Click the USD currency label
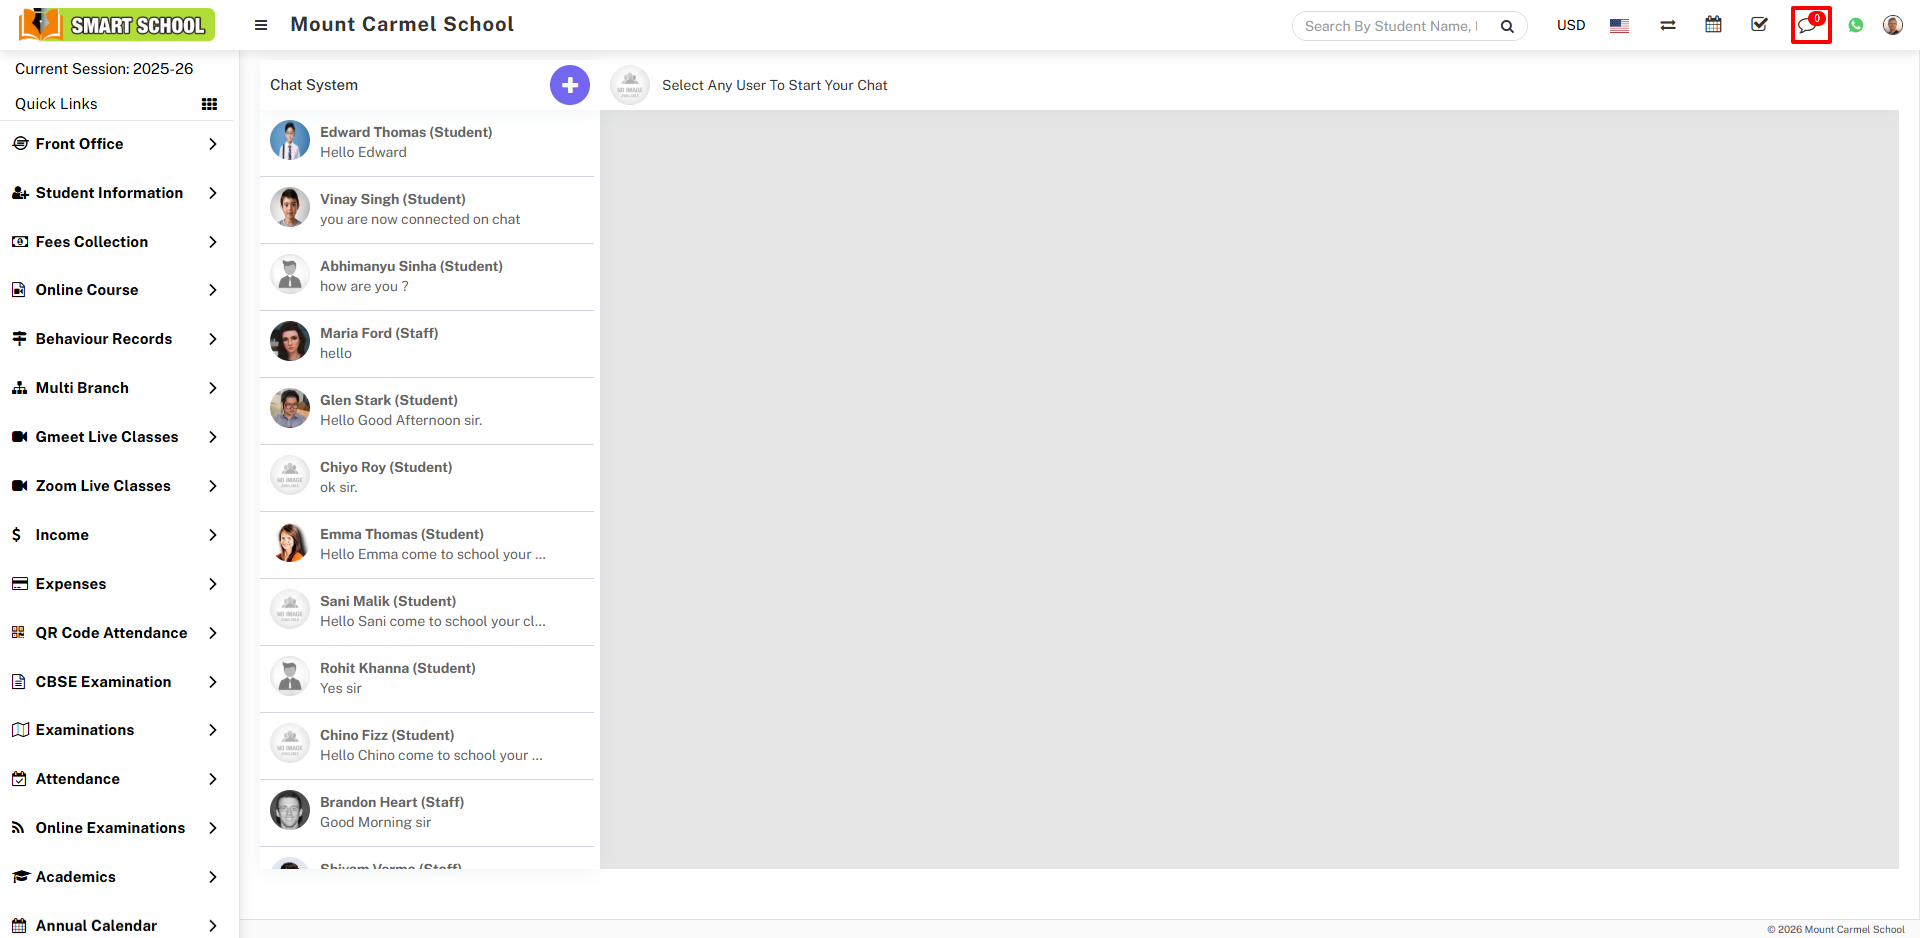Screen dimensions: 1920x938 pyautogui.click(x=1571, y=25)
